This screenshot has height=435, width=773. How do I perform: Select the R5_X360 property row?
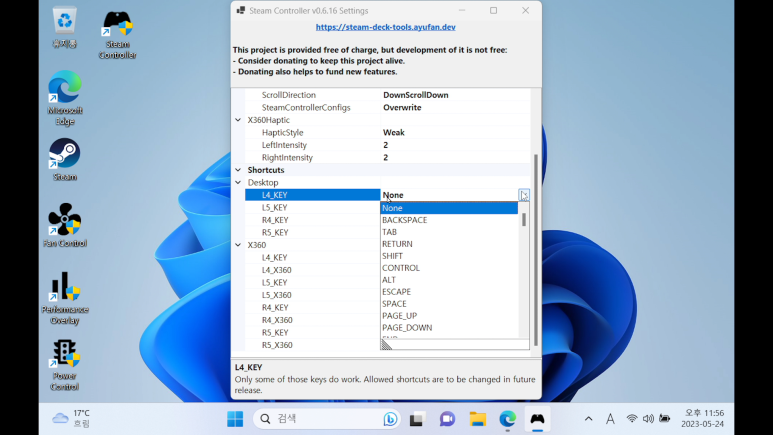click(313, 345)
